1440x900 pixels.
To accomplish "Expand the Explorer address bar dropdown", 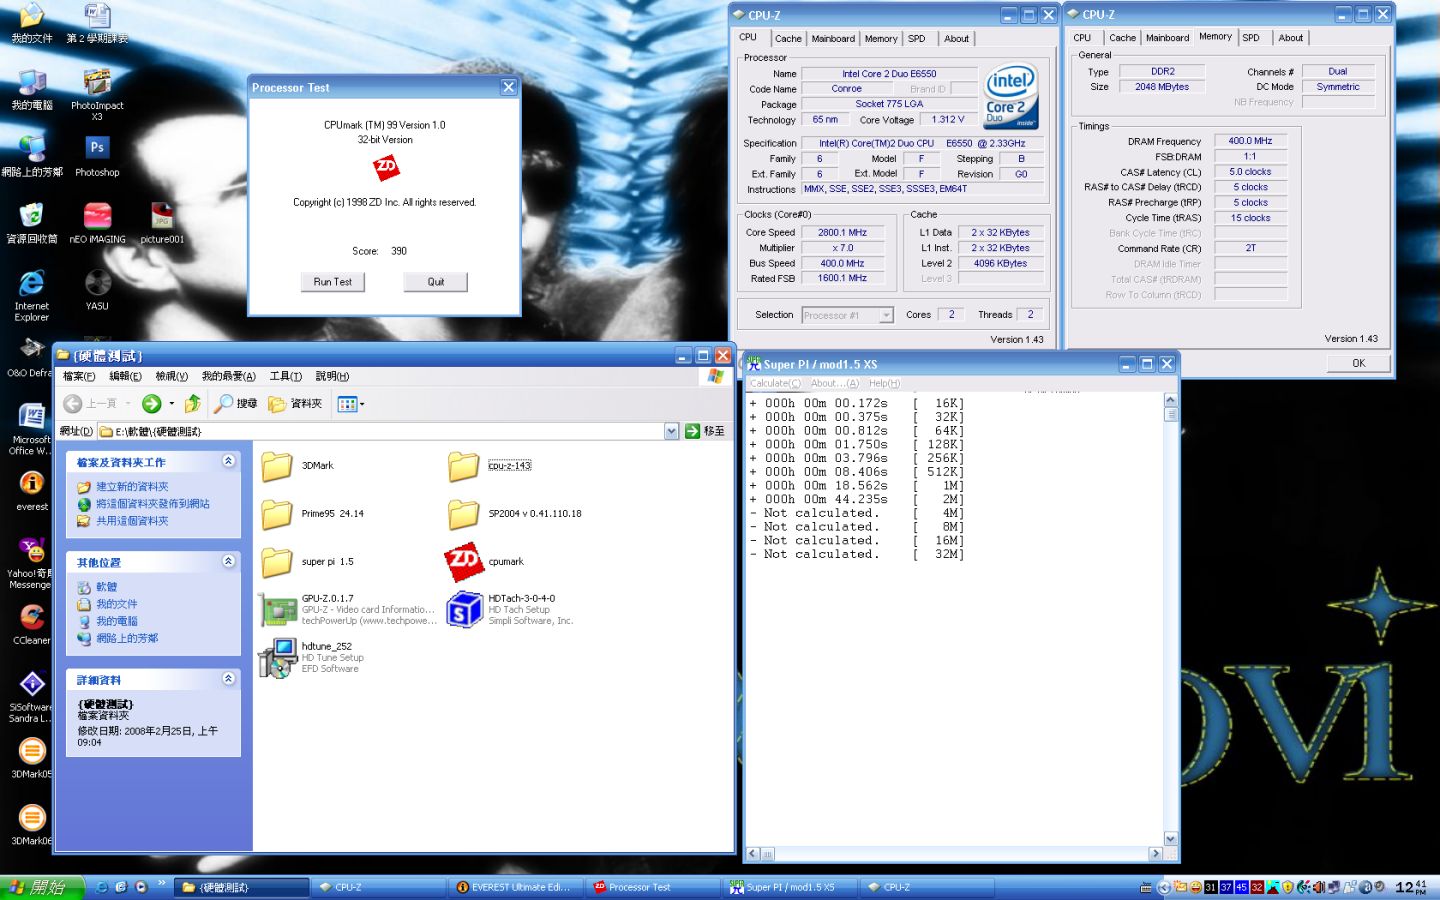I will point(671,431).
